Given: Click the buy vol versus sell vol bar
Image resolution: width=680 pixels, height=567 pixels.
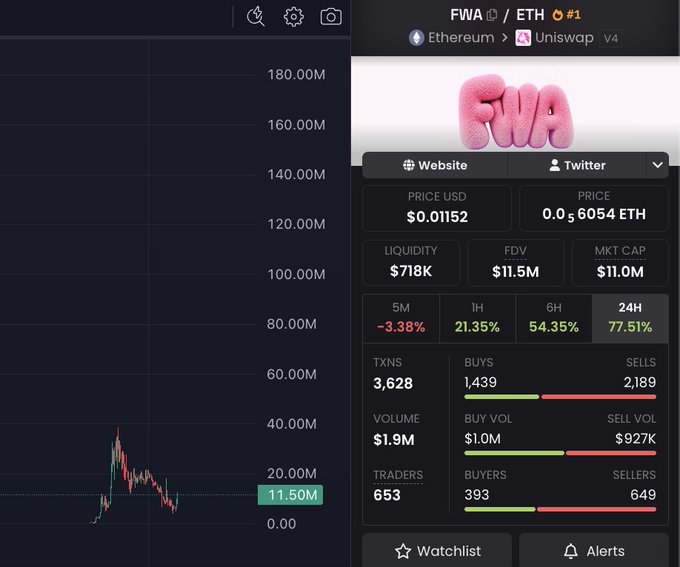Looking at the screenshot, I should pyautogui.click(x=560, y=453).
